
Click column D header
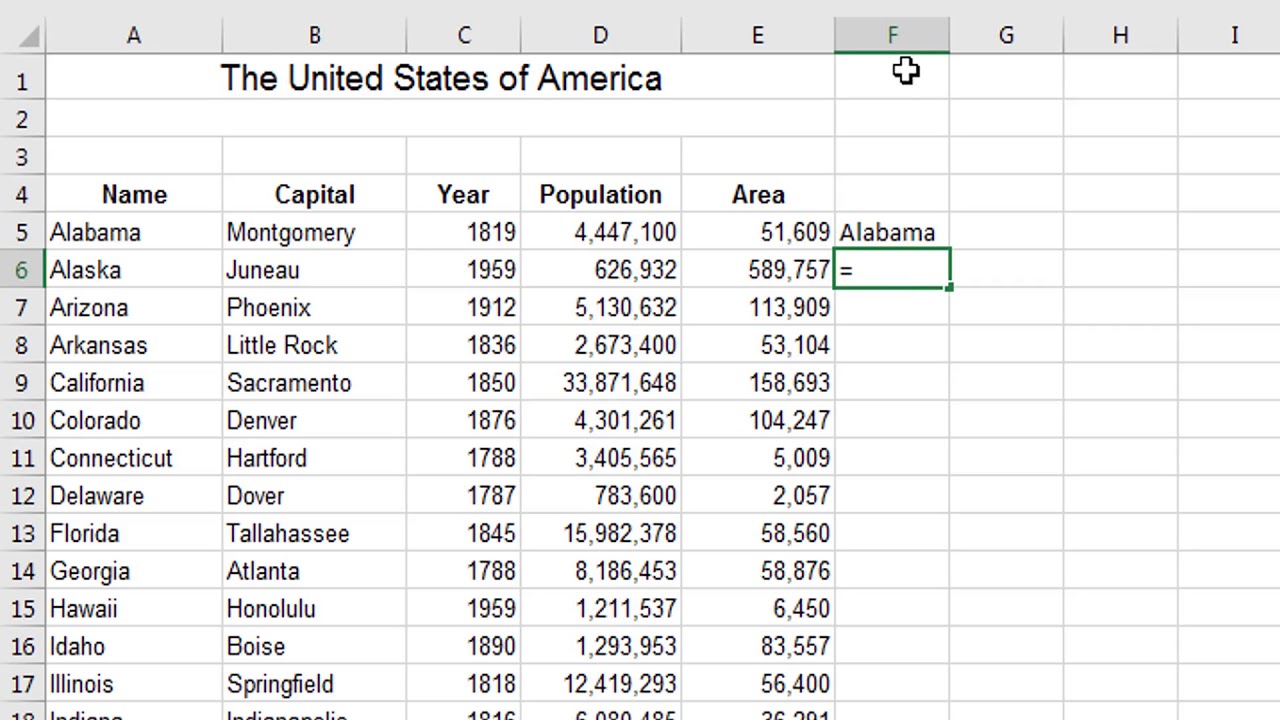(x=600, y=36)
